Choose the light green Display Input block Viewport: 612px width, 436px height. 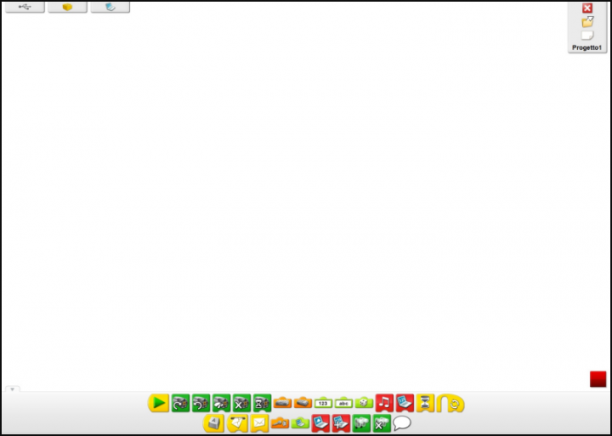(x=300, y=423)
